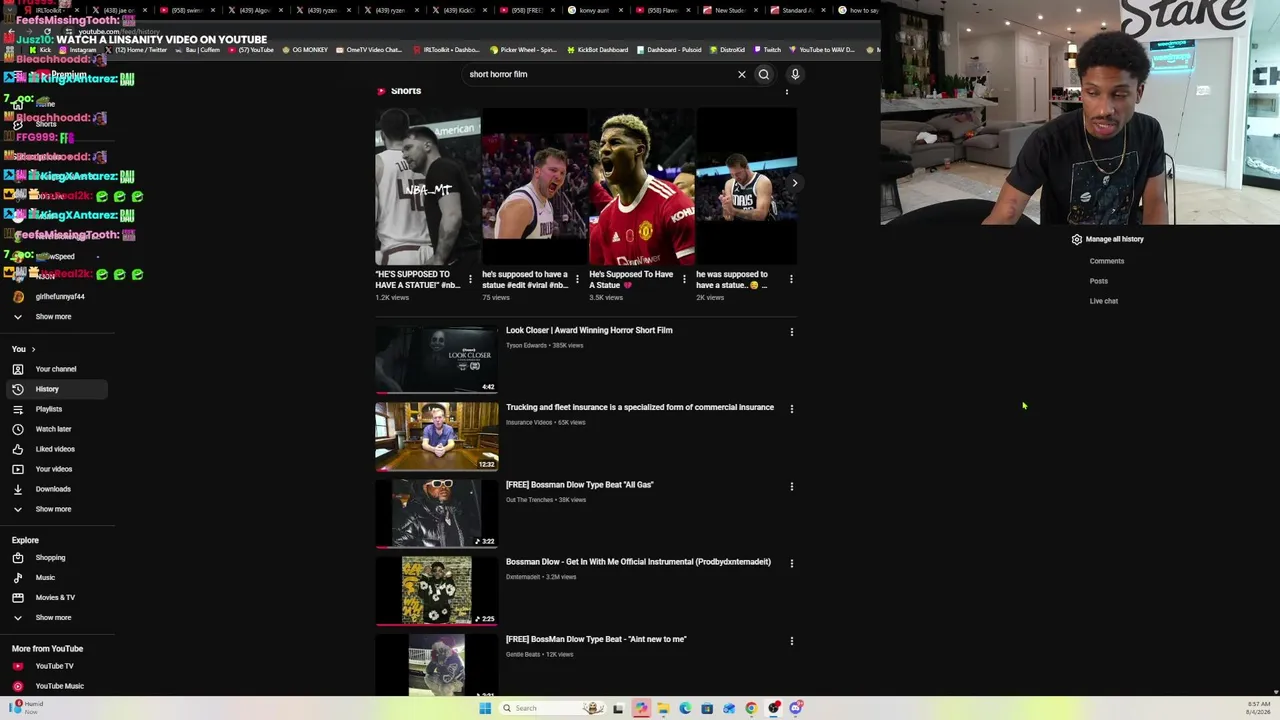
Task: Open the Comments history link
Action: [x=1106, y=261]
